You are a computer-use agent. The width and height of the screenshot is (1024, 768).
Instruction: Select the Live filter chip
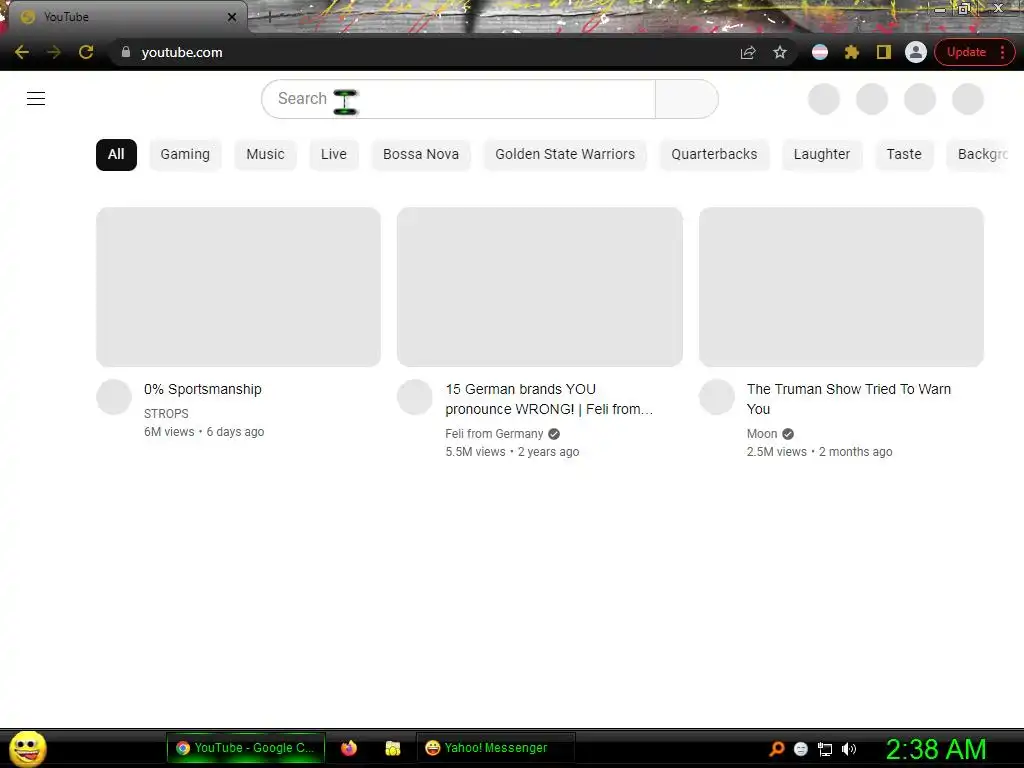(334, 155)
